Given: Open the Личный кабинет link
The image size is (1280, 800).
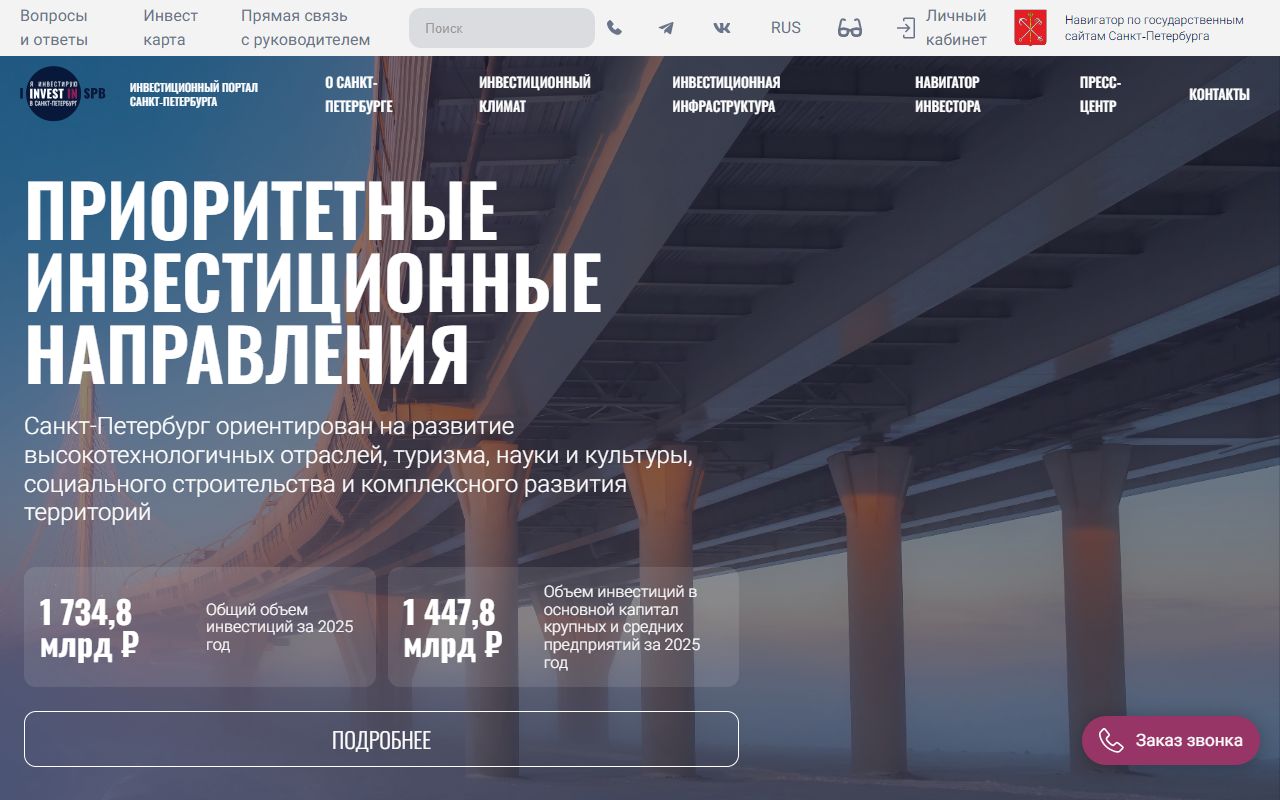Looking at the screenshot, I should 956,28.
